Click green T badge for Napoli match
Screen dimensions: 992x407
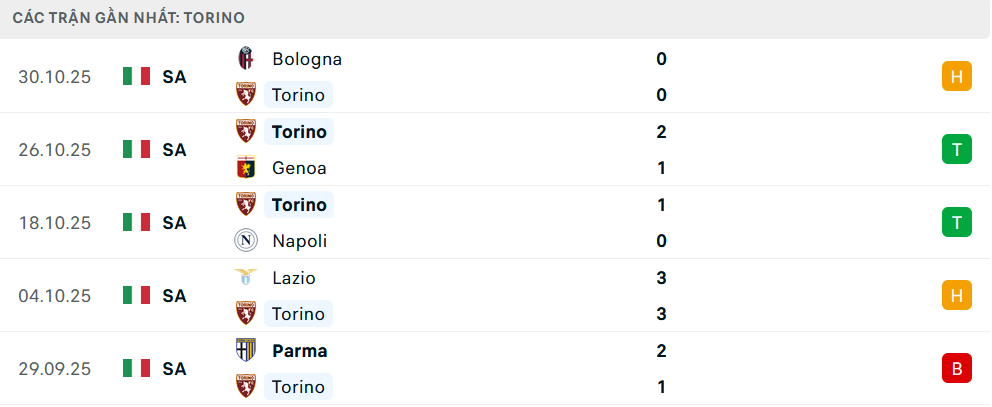click(956, 223)
